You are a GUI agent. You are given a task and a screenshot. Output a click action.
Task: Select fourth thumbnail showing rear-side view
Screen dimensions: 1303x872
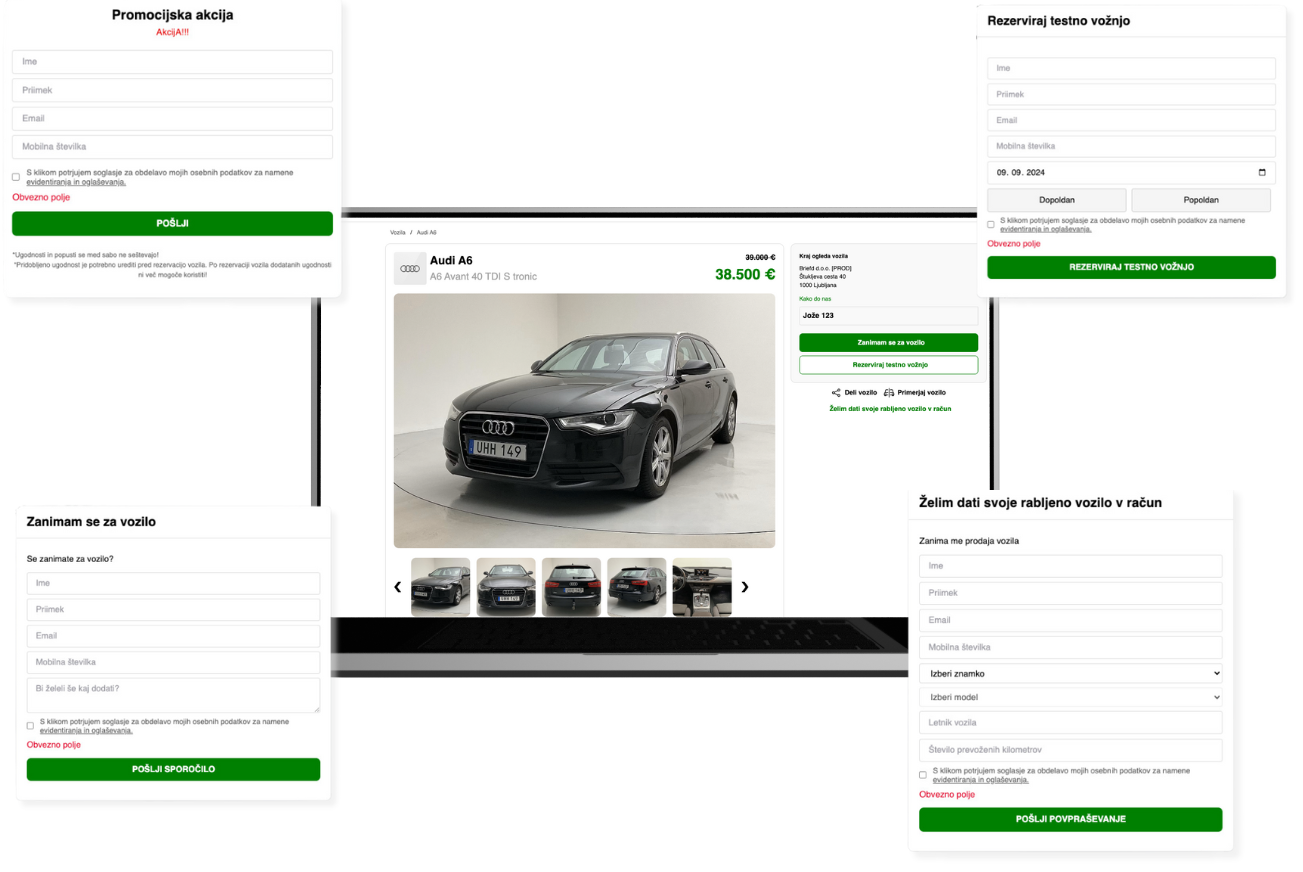click(637, 587)
